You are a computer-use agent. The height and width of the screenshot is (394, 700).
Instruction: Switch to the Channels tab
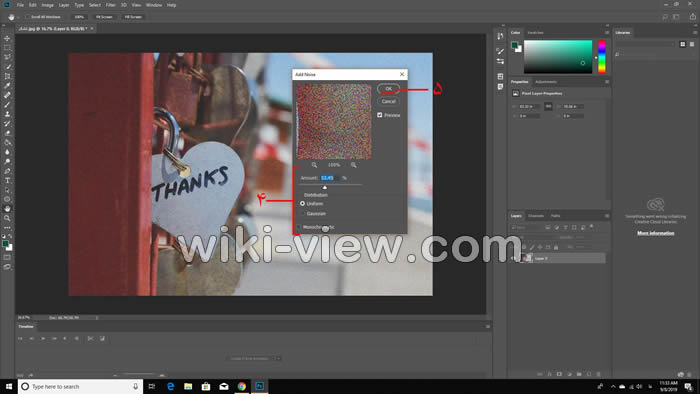(536, 216)
